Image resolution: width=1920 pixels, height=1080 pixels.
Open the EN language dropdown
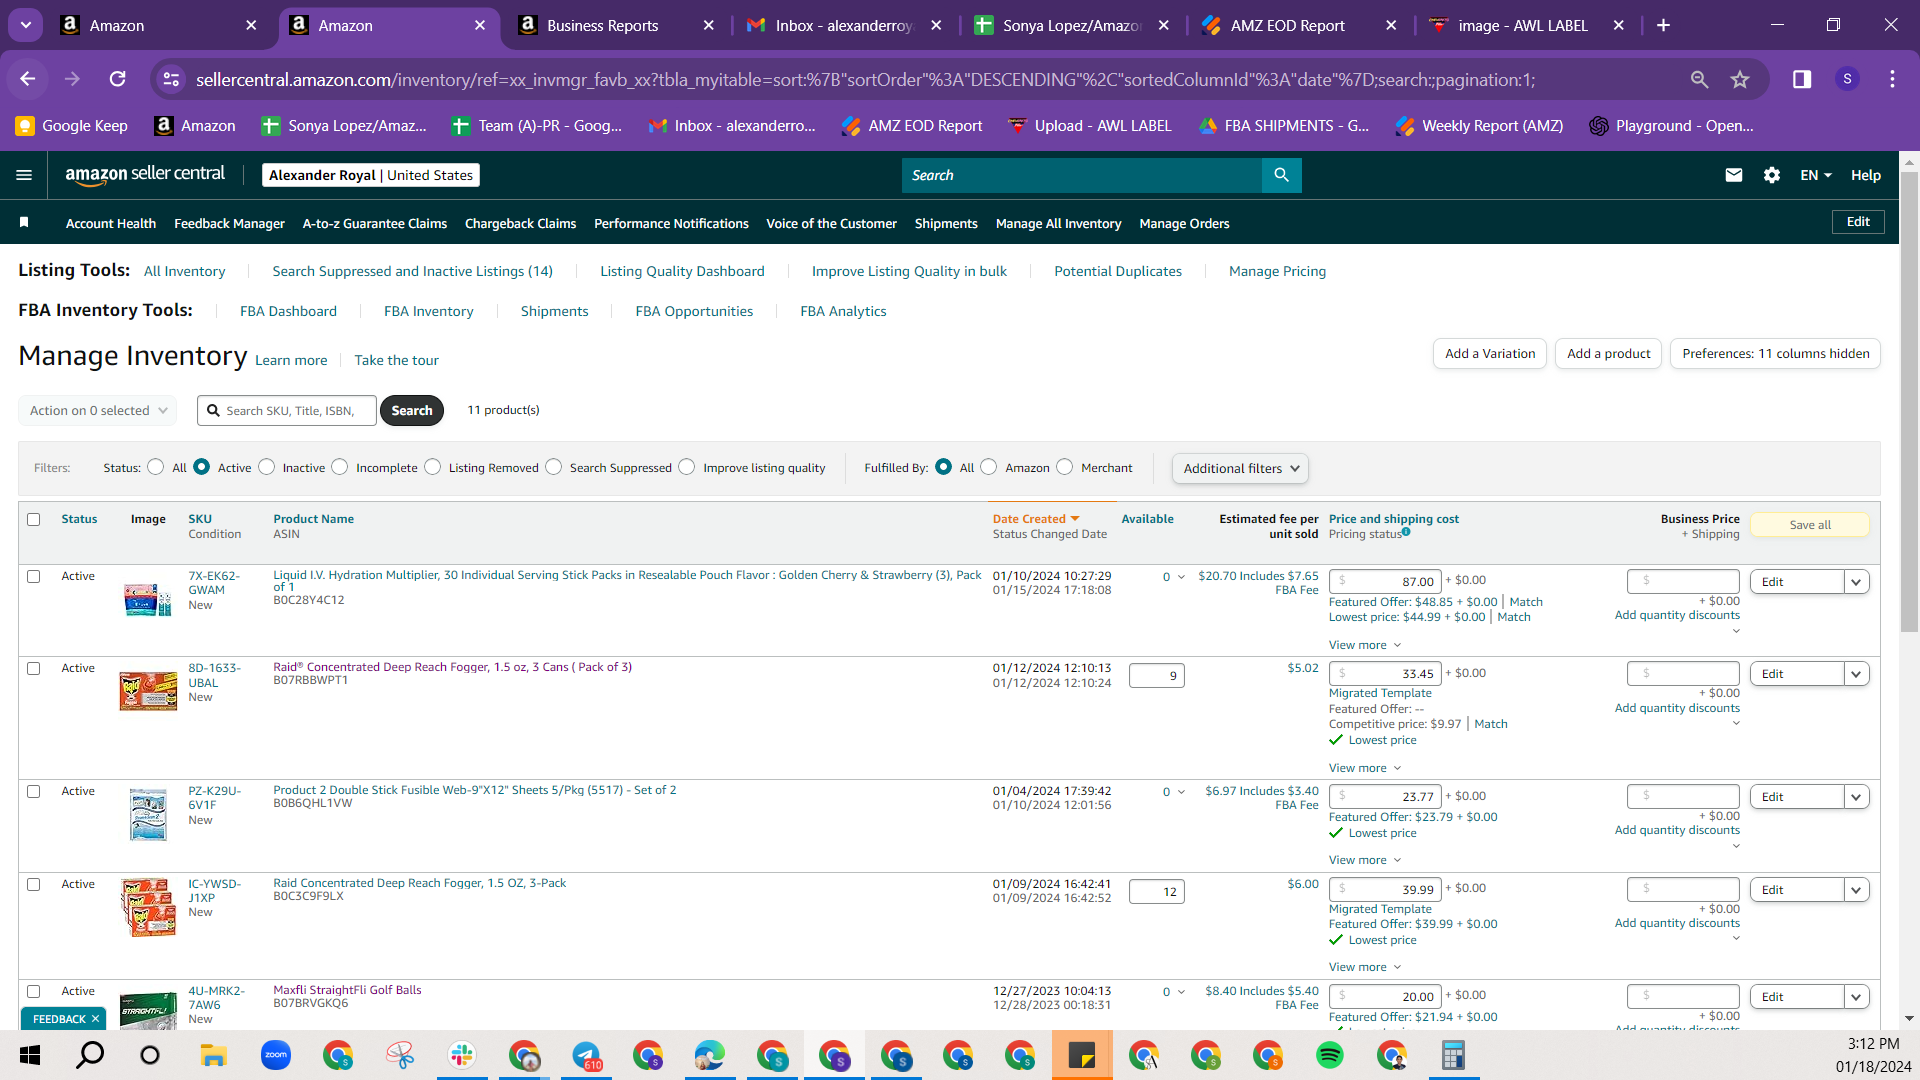click(1816, 175)
